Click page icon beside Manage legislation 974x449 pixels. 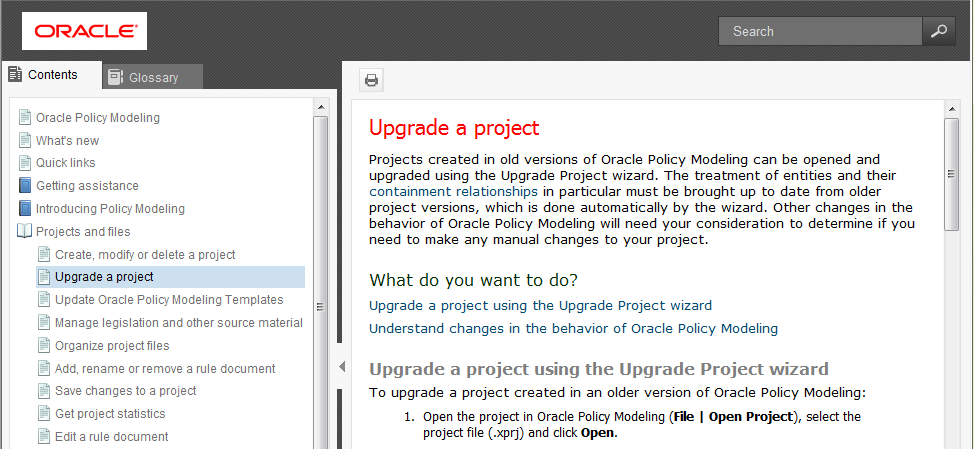pyautogui.click(x=43, y=323)
